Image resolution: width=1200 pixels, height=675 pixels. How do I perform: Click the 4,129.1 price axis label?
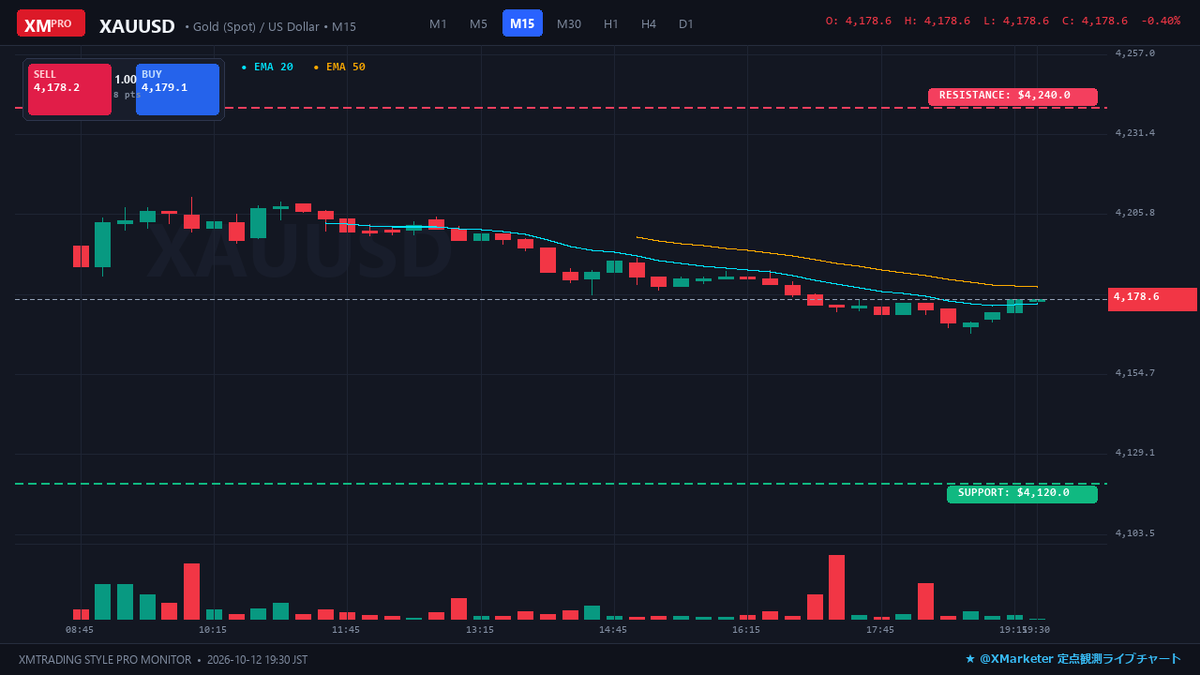click(1135, 453)
